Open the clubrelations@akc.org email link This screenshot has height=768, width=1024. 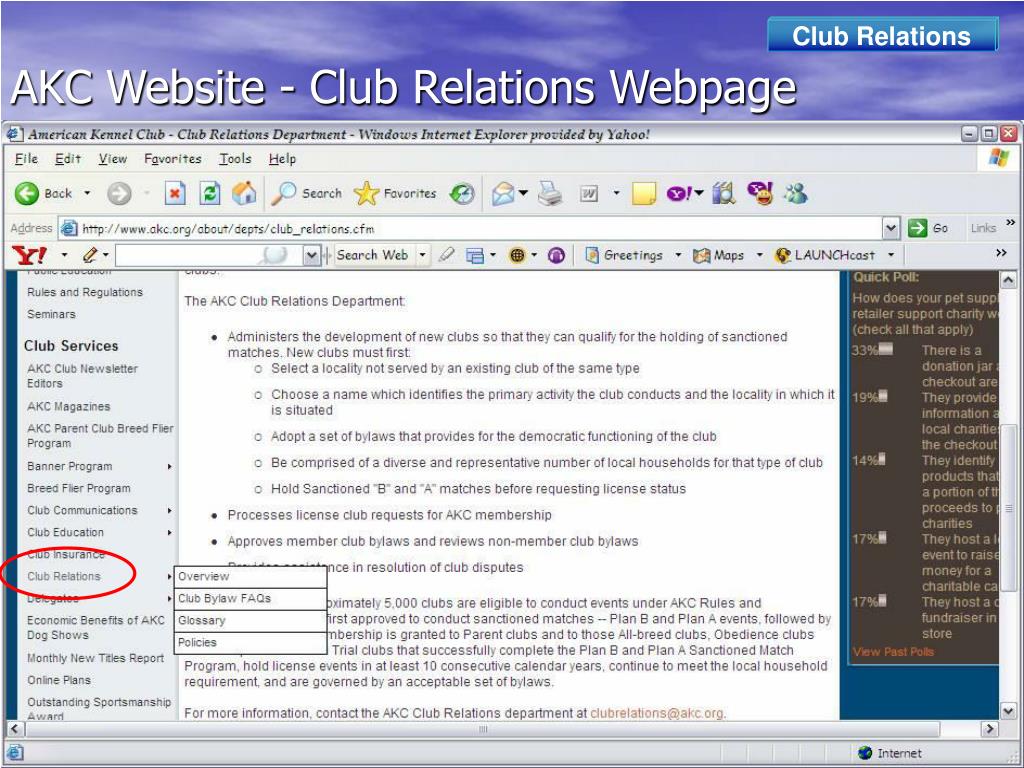point(656,713)
